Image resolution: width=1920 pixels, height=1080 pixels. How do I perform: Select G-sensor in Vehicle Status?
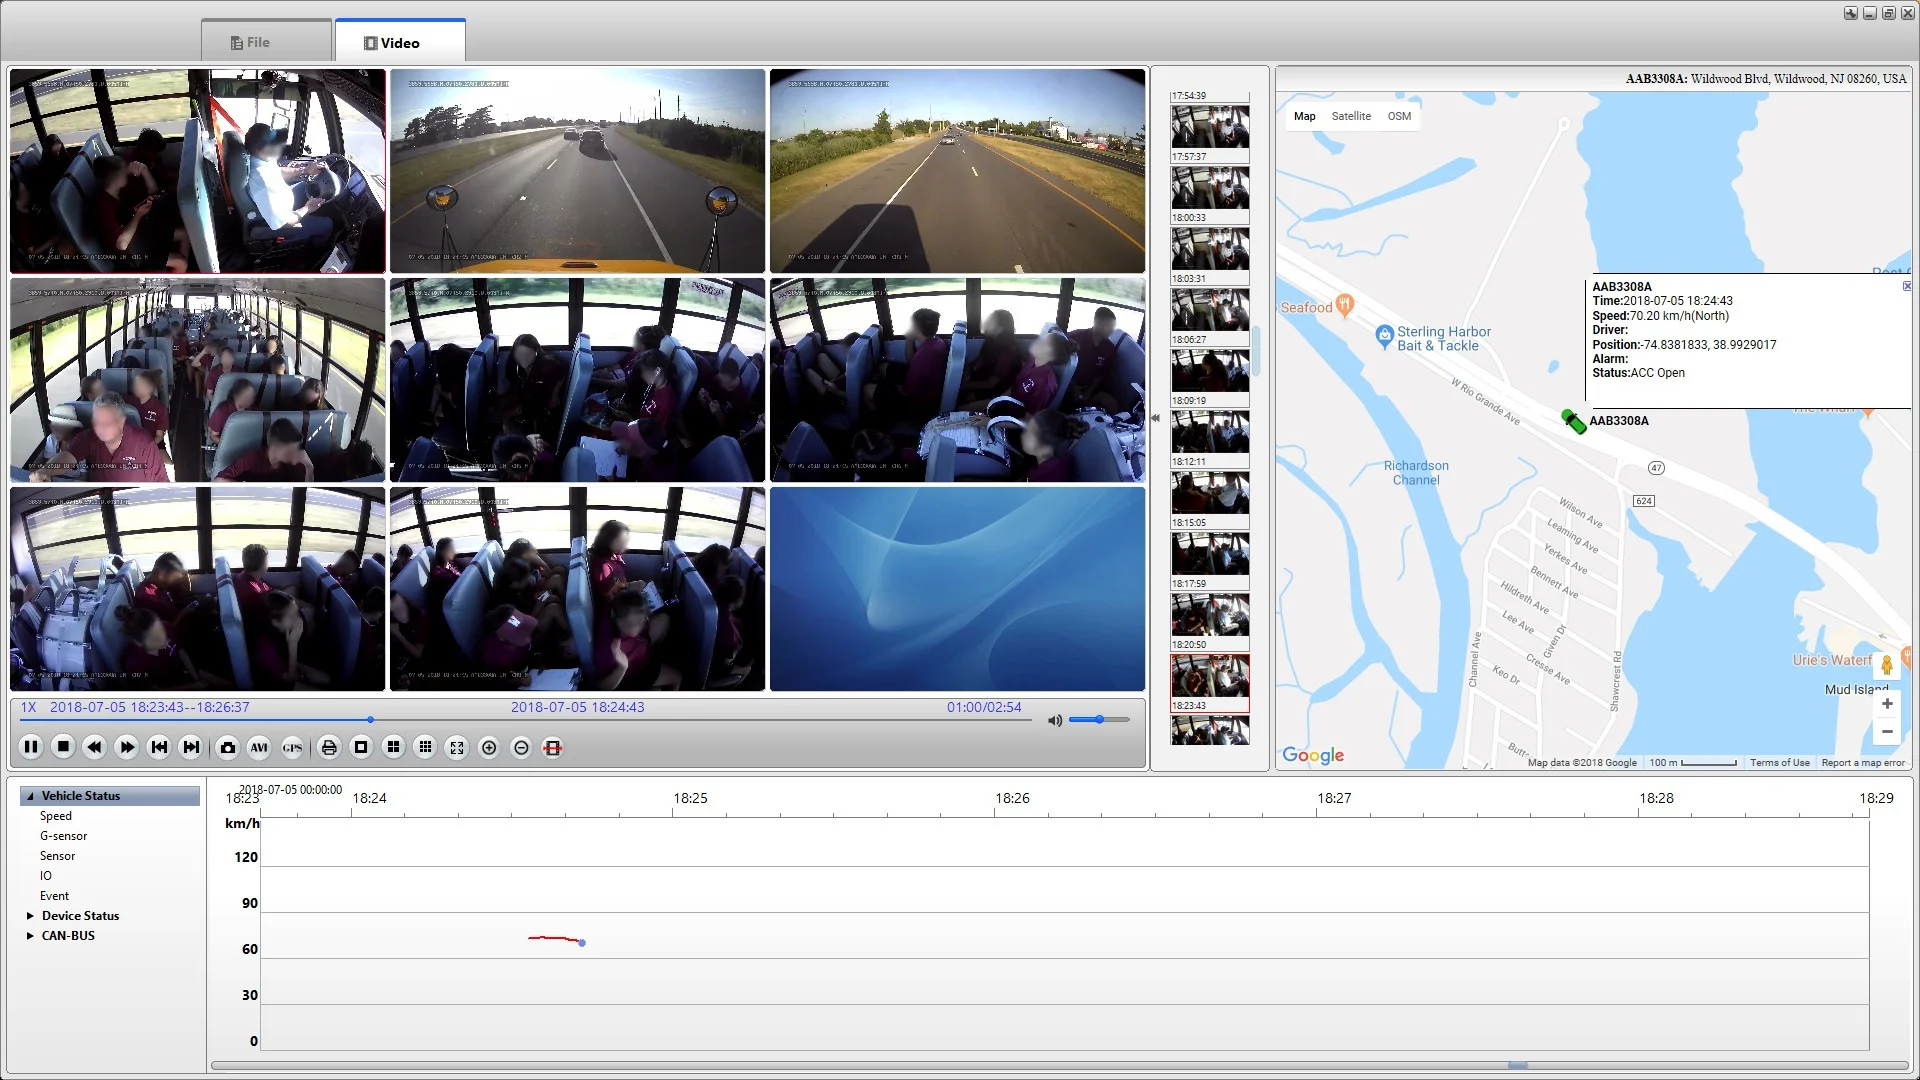click(63, 836)
